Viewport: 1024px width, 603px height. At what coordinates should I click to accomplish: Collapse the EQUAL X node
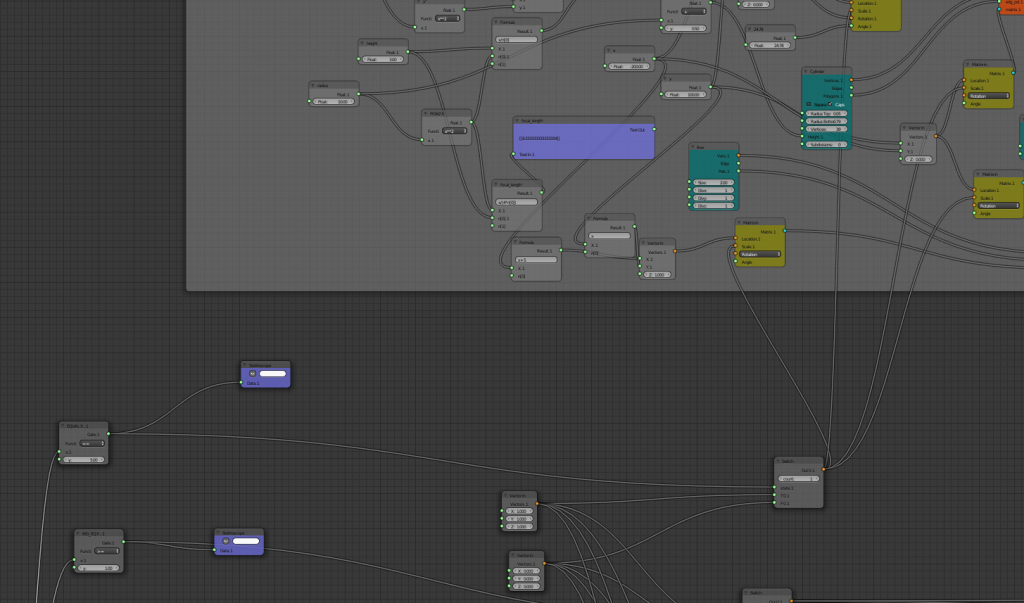[x=63, y=425]
